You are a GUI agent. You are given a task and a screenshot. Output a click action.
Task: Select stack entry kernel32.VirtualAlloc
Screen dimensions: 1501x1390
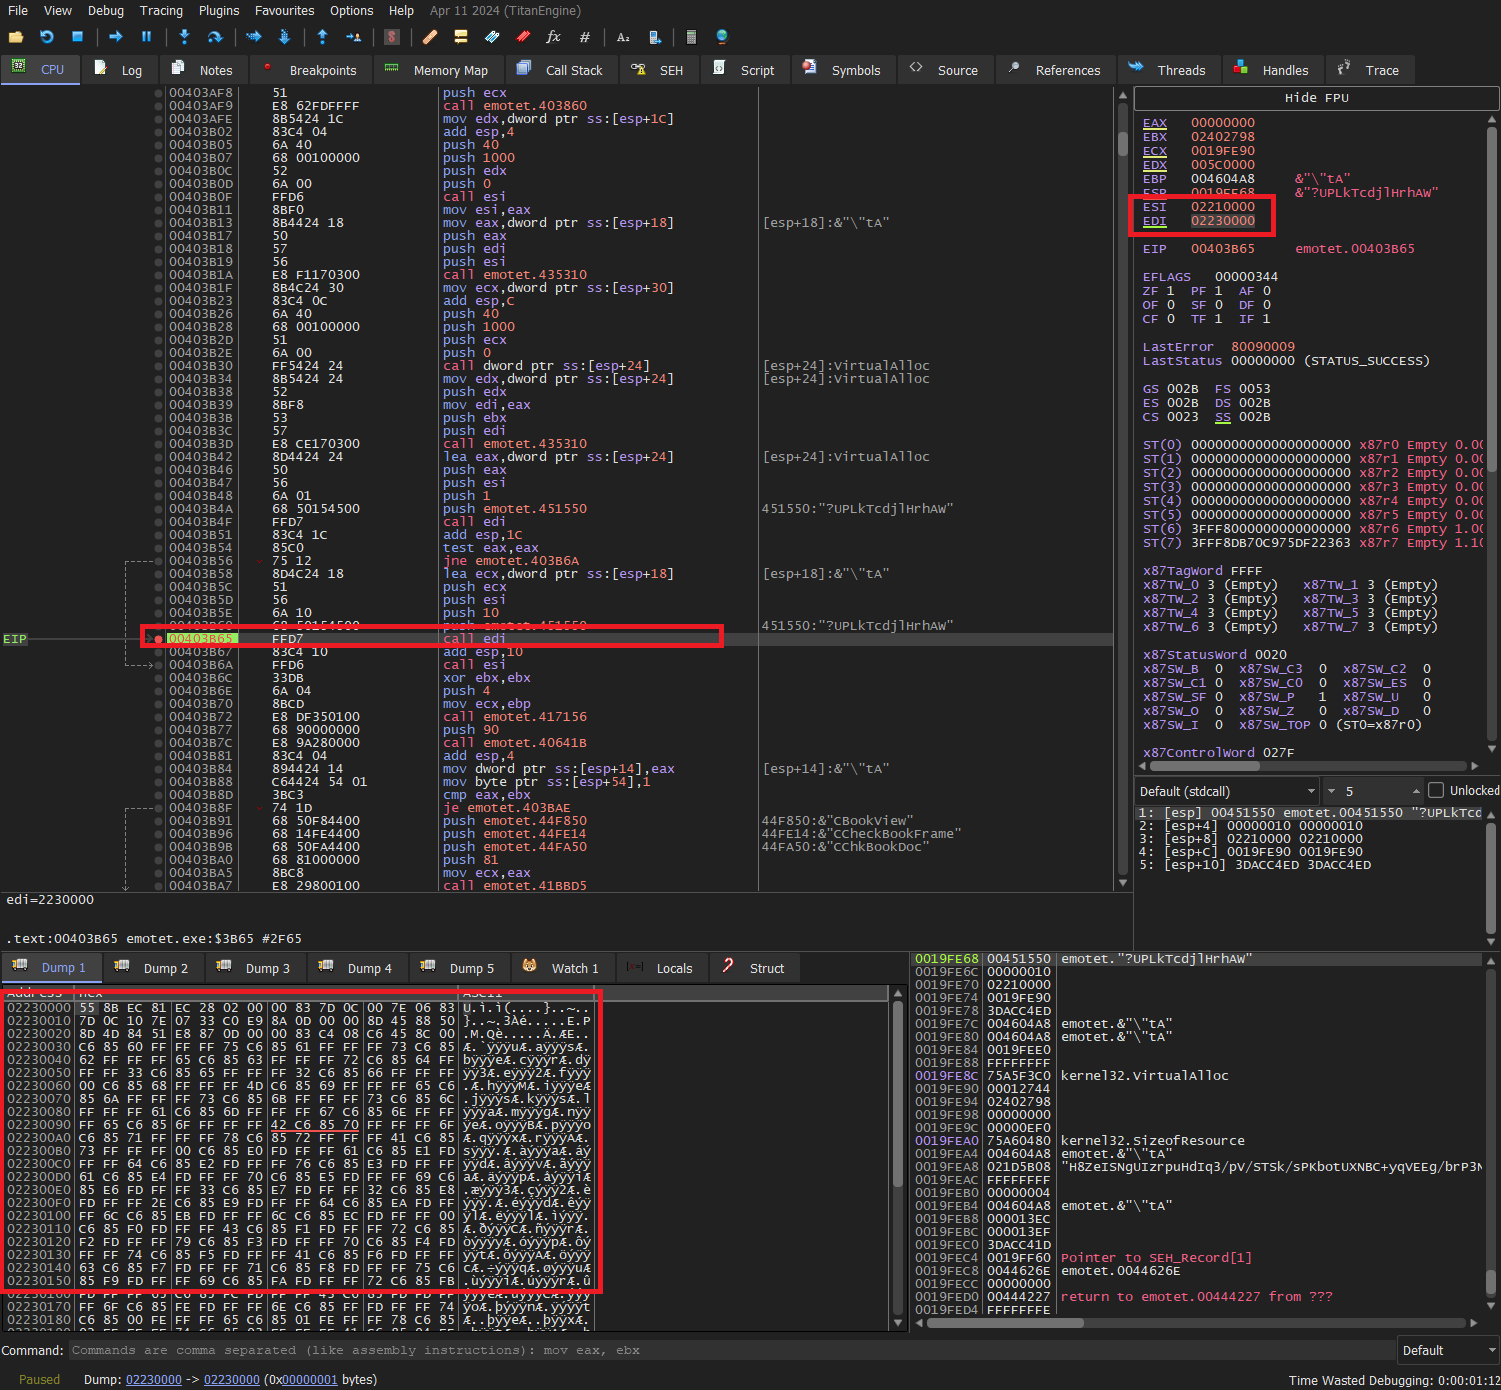pyautogui.click(x=1144, y=1076)
